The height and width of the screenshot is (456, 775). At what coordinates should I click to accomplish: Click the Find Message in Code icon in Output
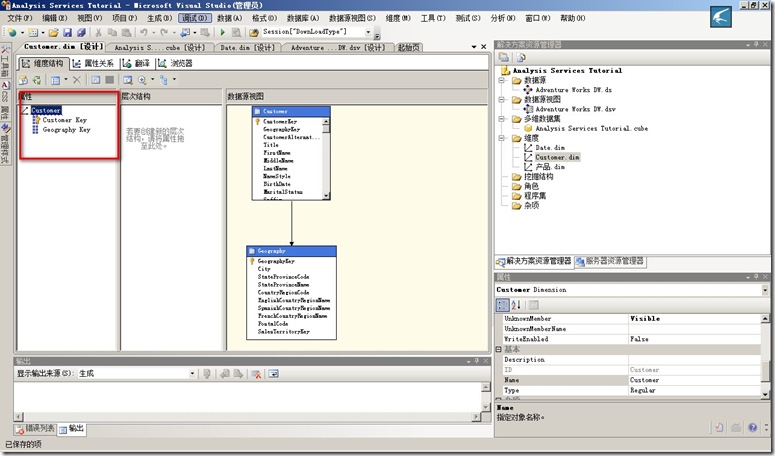(x=207, y=374)
